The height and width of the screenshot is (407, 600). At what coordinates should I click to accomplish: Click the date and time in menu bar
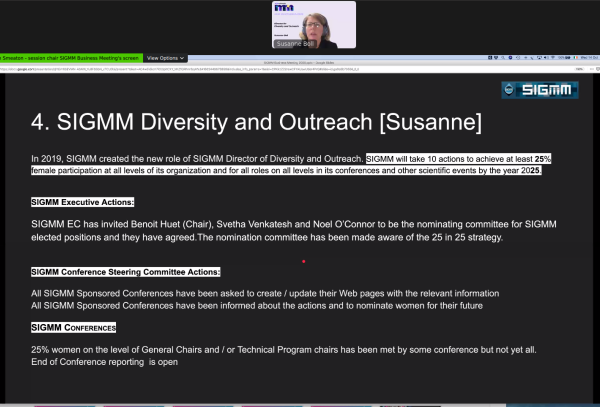pos(590,58)
